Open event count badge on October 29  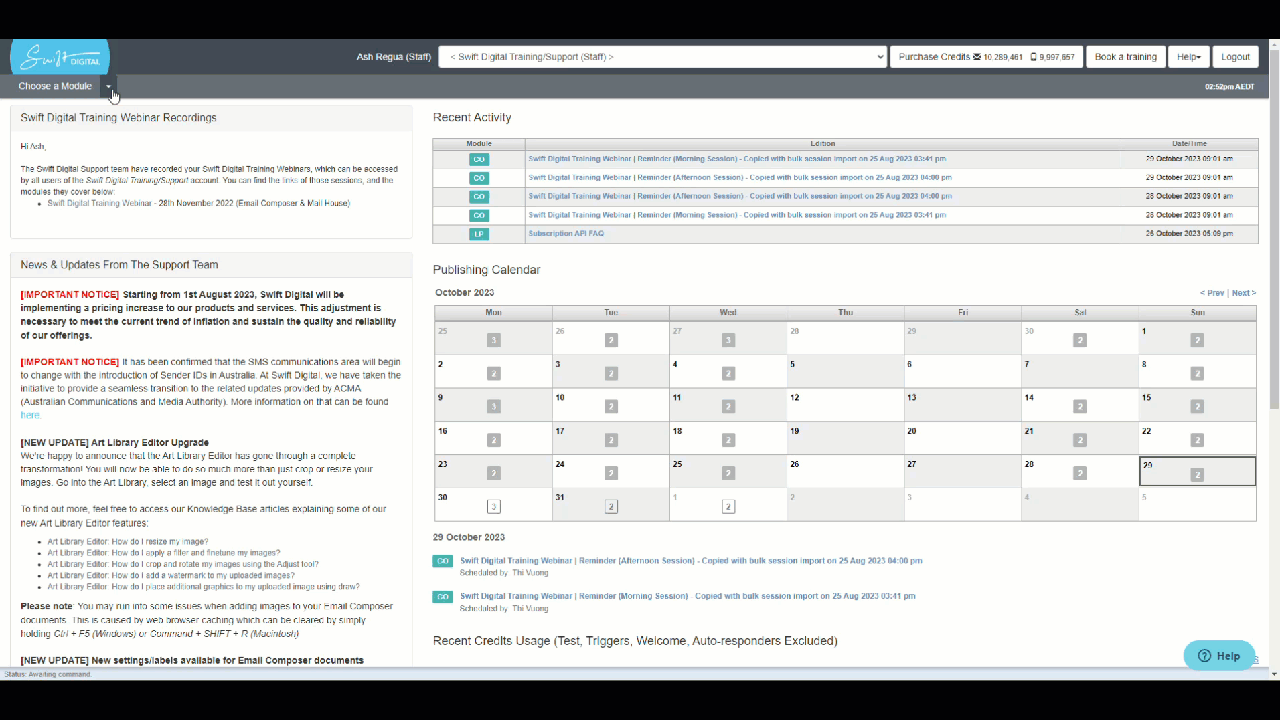[1197, 475]
